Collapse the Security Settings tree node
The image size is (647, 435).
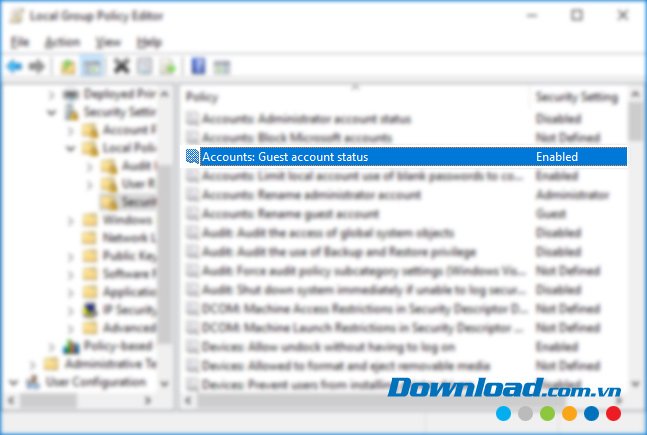click(52, 112)
